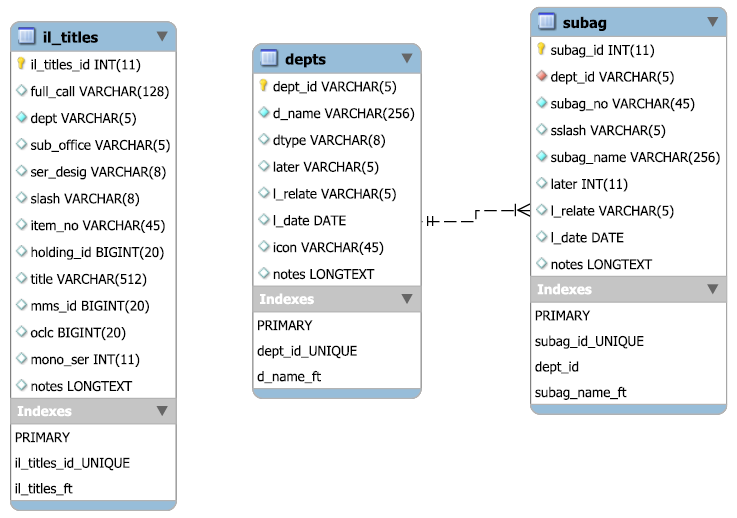Collapse the Indexes section in depts

tap(407, 299)
